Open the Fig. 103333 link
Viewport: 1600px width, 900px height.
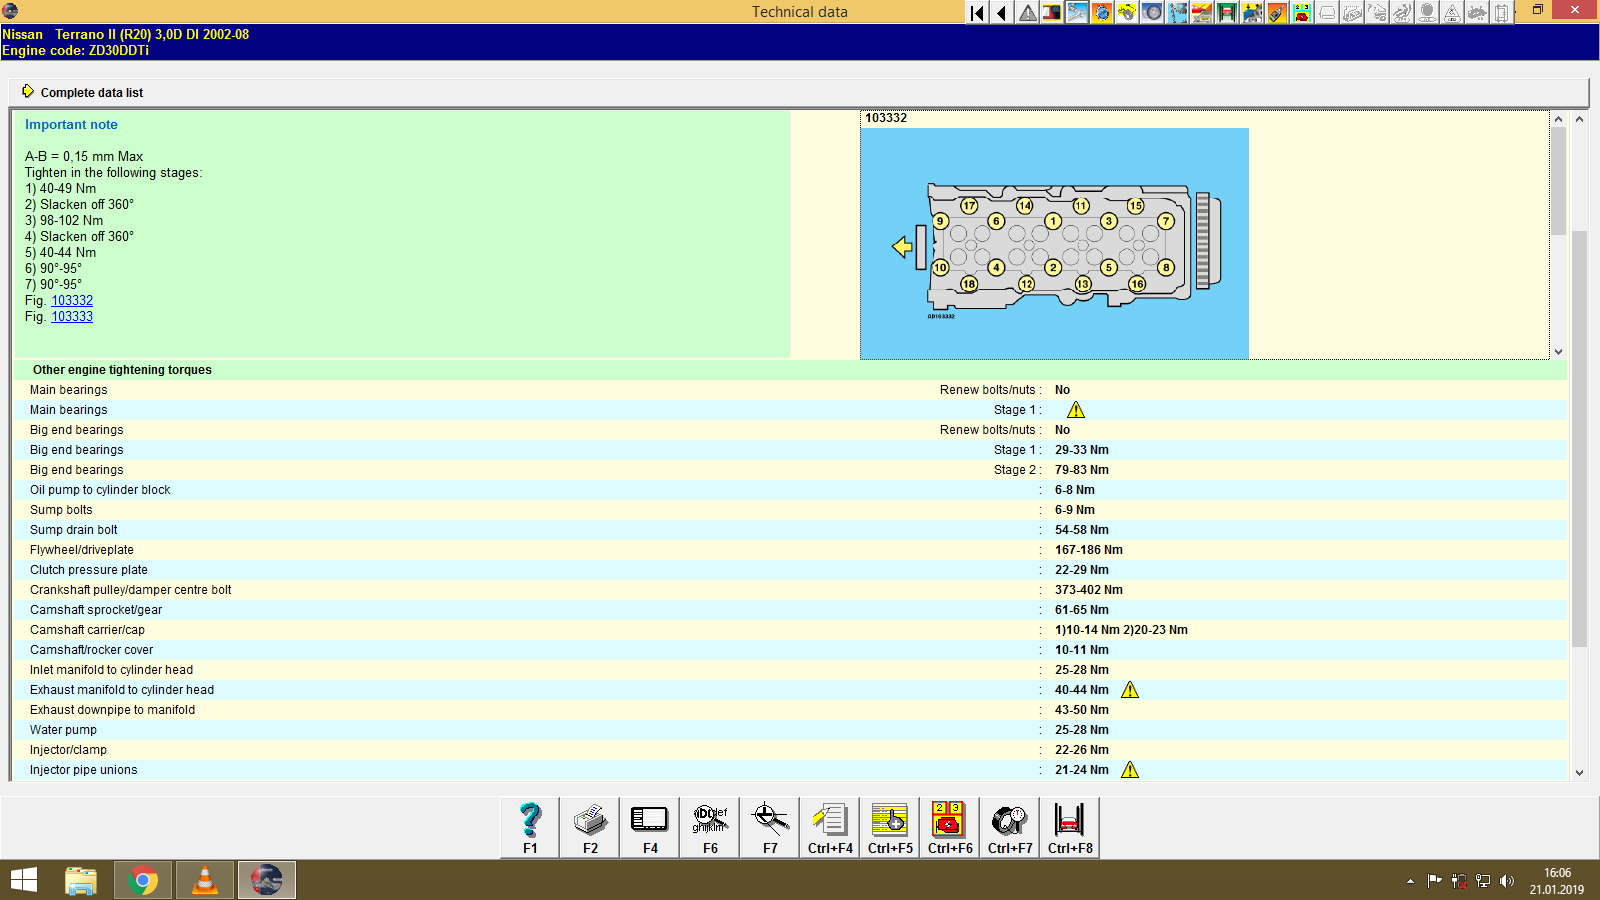tap(71, 316)
